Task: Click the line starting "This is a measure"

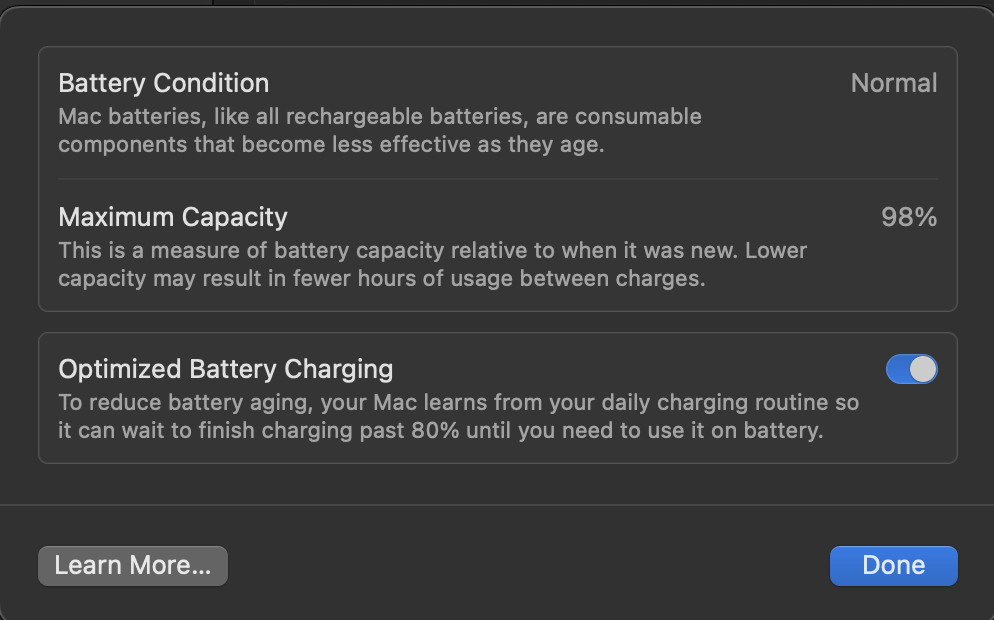Action: (432, 250)
